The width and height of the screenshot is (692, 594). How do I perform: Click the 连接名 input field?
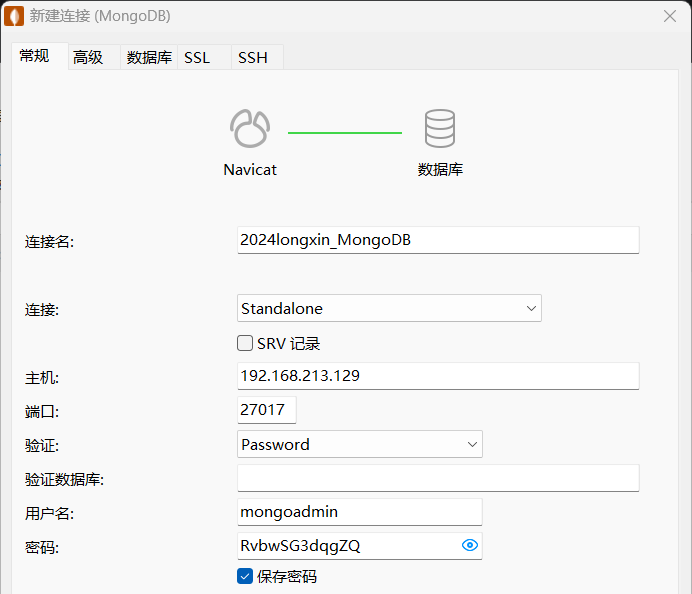click(438, 240)
